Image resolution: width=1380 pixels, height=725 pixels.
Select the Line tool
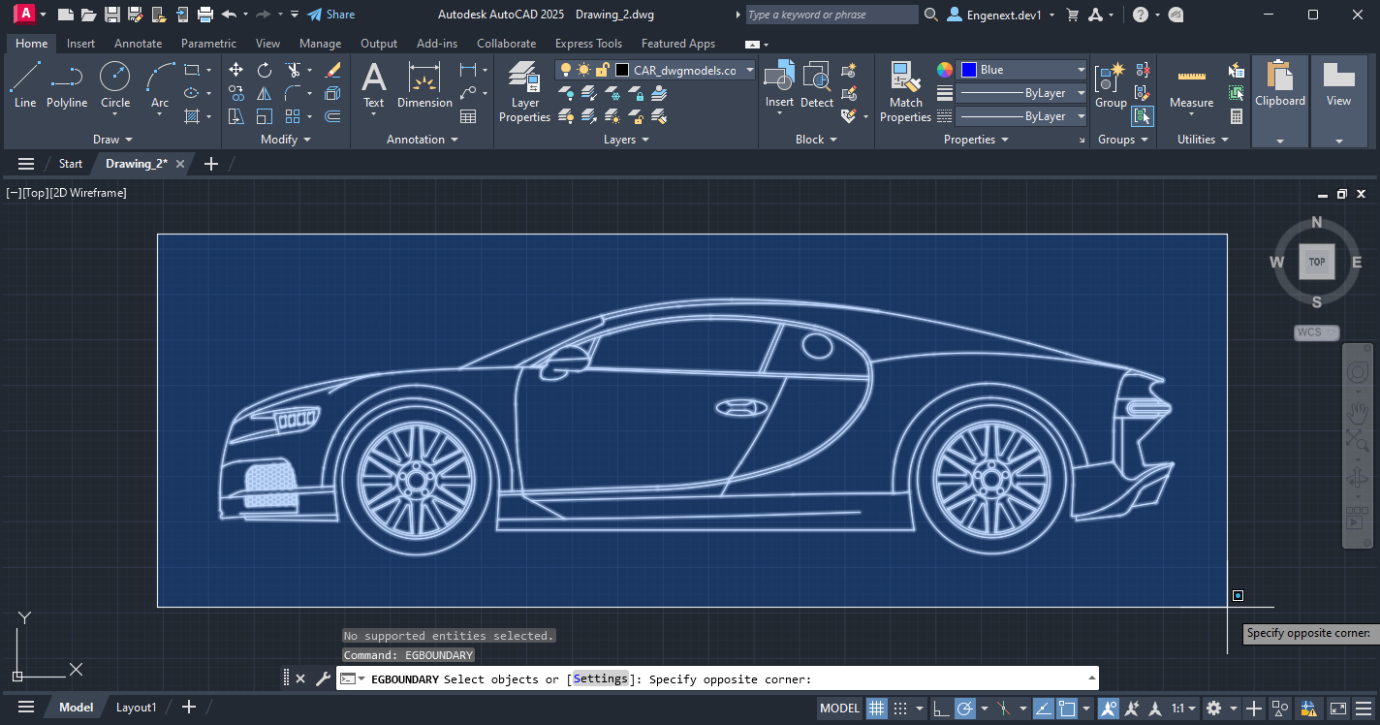[x=25, y=85]
